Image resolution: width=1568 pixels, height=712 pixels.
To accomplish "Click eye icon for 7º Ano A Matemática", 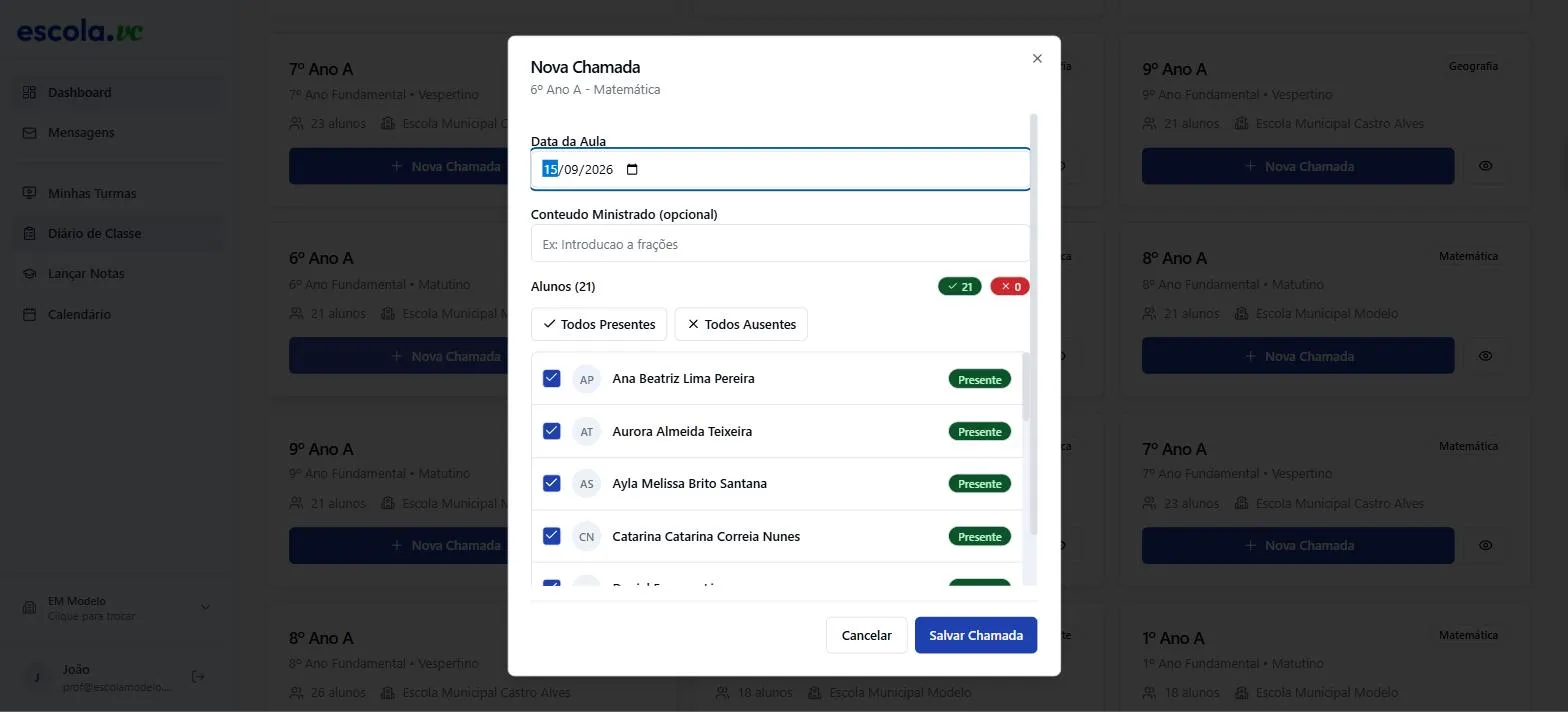I will (x=1485, y=545).
